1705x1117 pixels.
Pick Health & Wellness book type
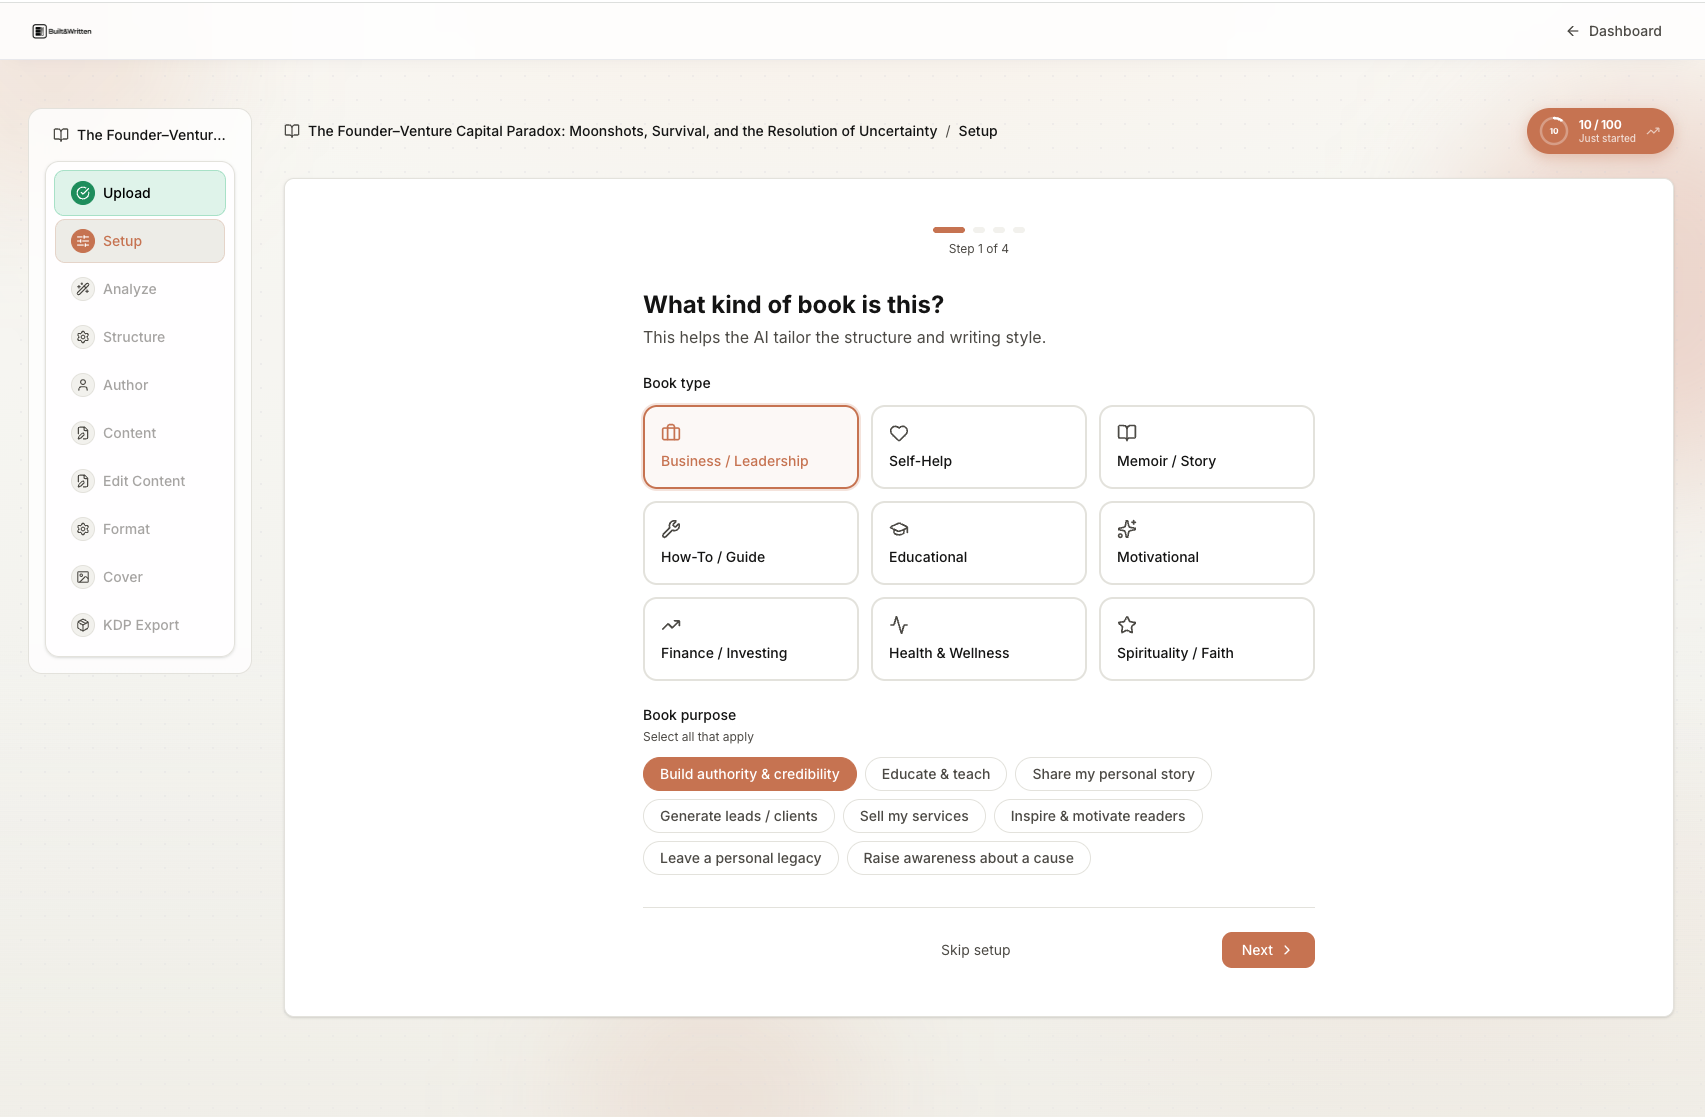tap(978, 639)
